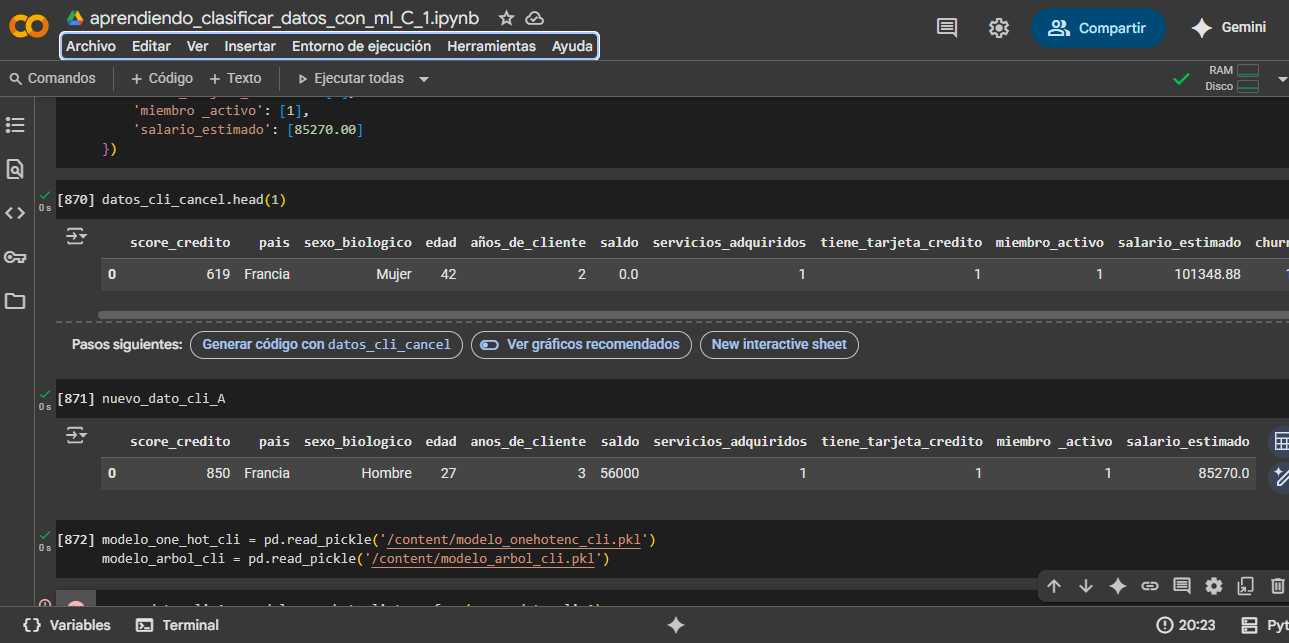Viewport: 1289px width, 643px height.
Task: Click the 20:23 status indicator at the bottom
Action: coord(1186,625)
